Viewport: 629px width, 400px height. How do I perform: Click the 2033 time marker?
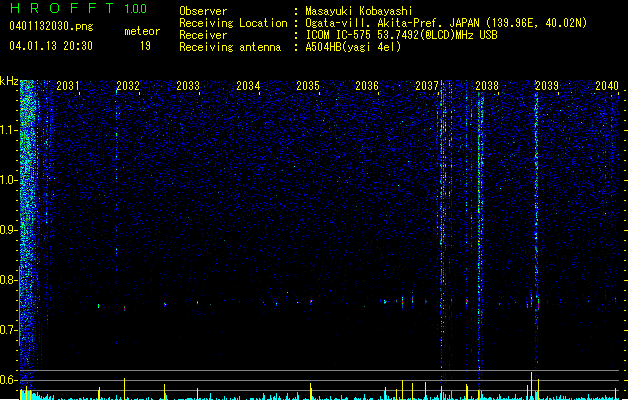188,85
